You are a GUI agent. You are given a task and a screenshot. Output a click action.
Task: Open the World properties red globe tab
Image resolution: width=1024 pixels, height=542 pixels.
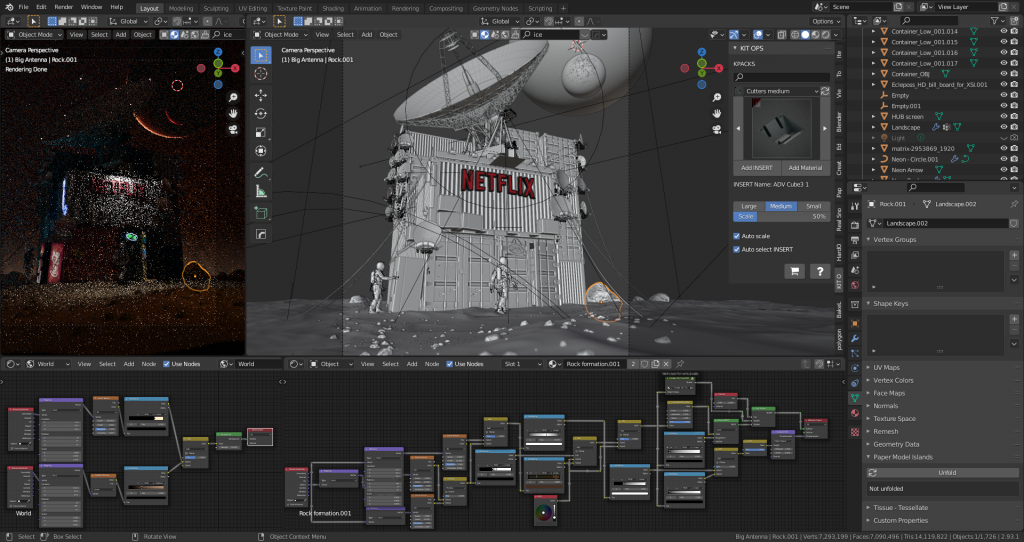tap(855, 285)
